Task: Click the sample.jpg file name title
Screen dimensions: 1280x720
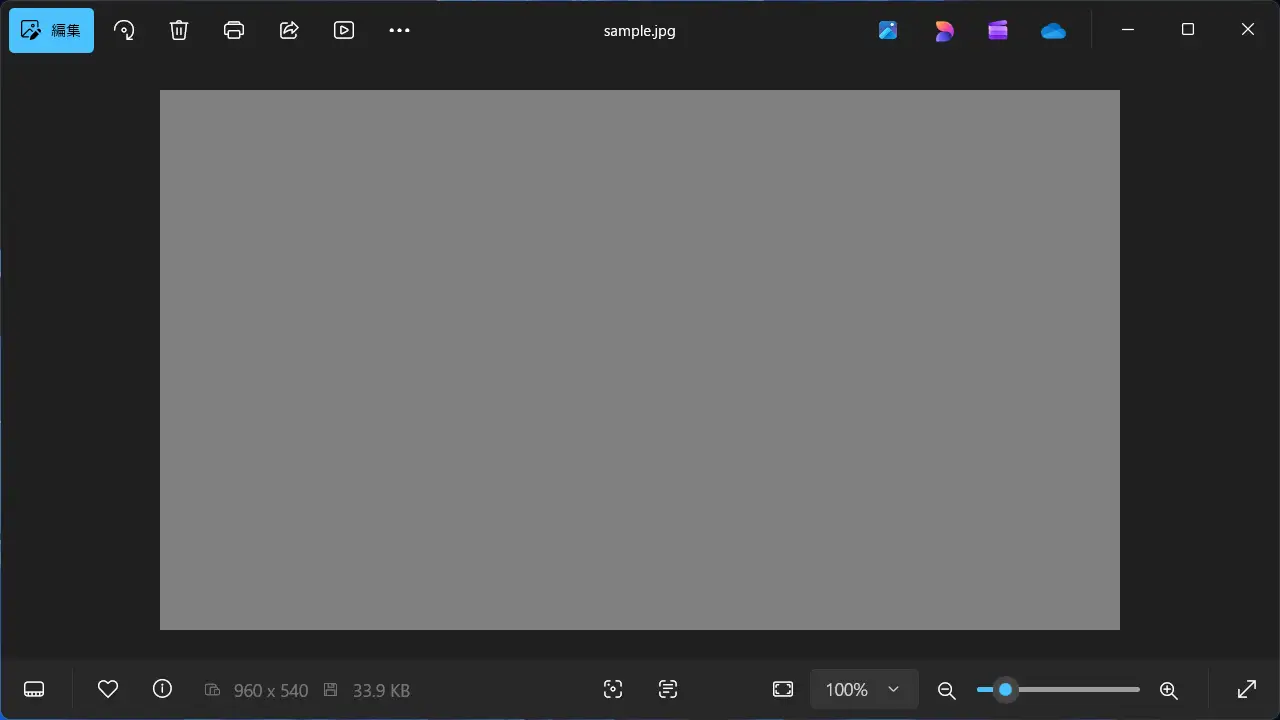Action: tap(640, 30)
